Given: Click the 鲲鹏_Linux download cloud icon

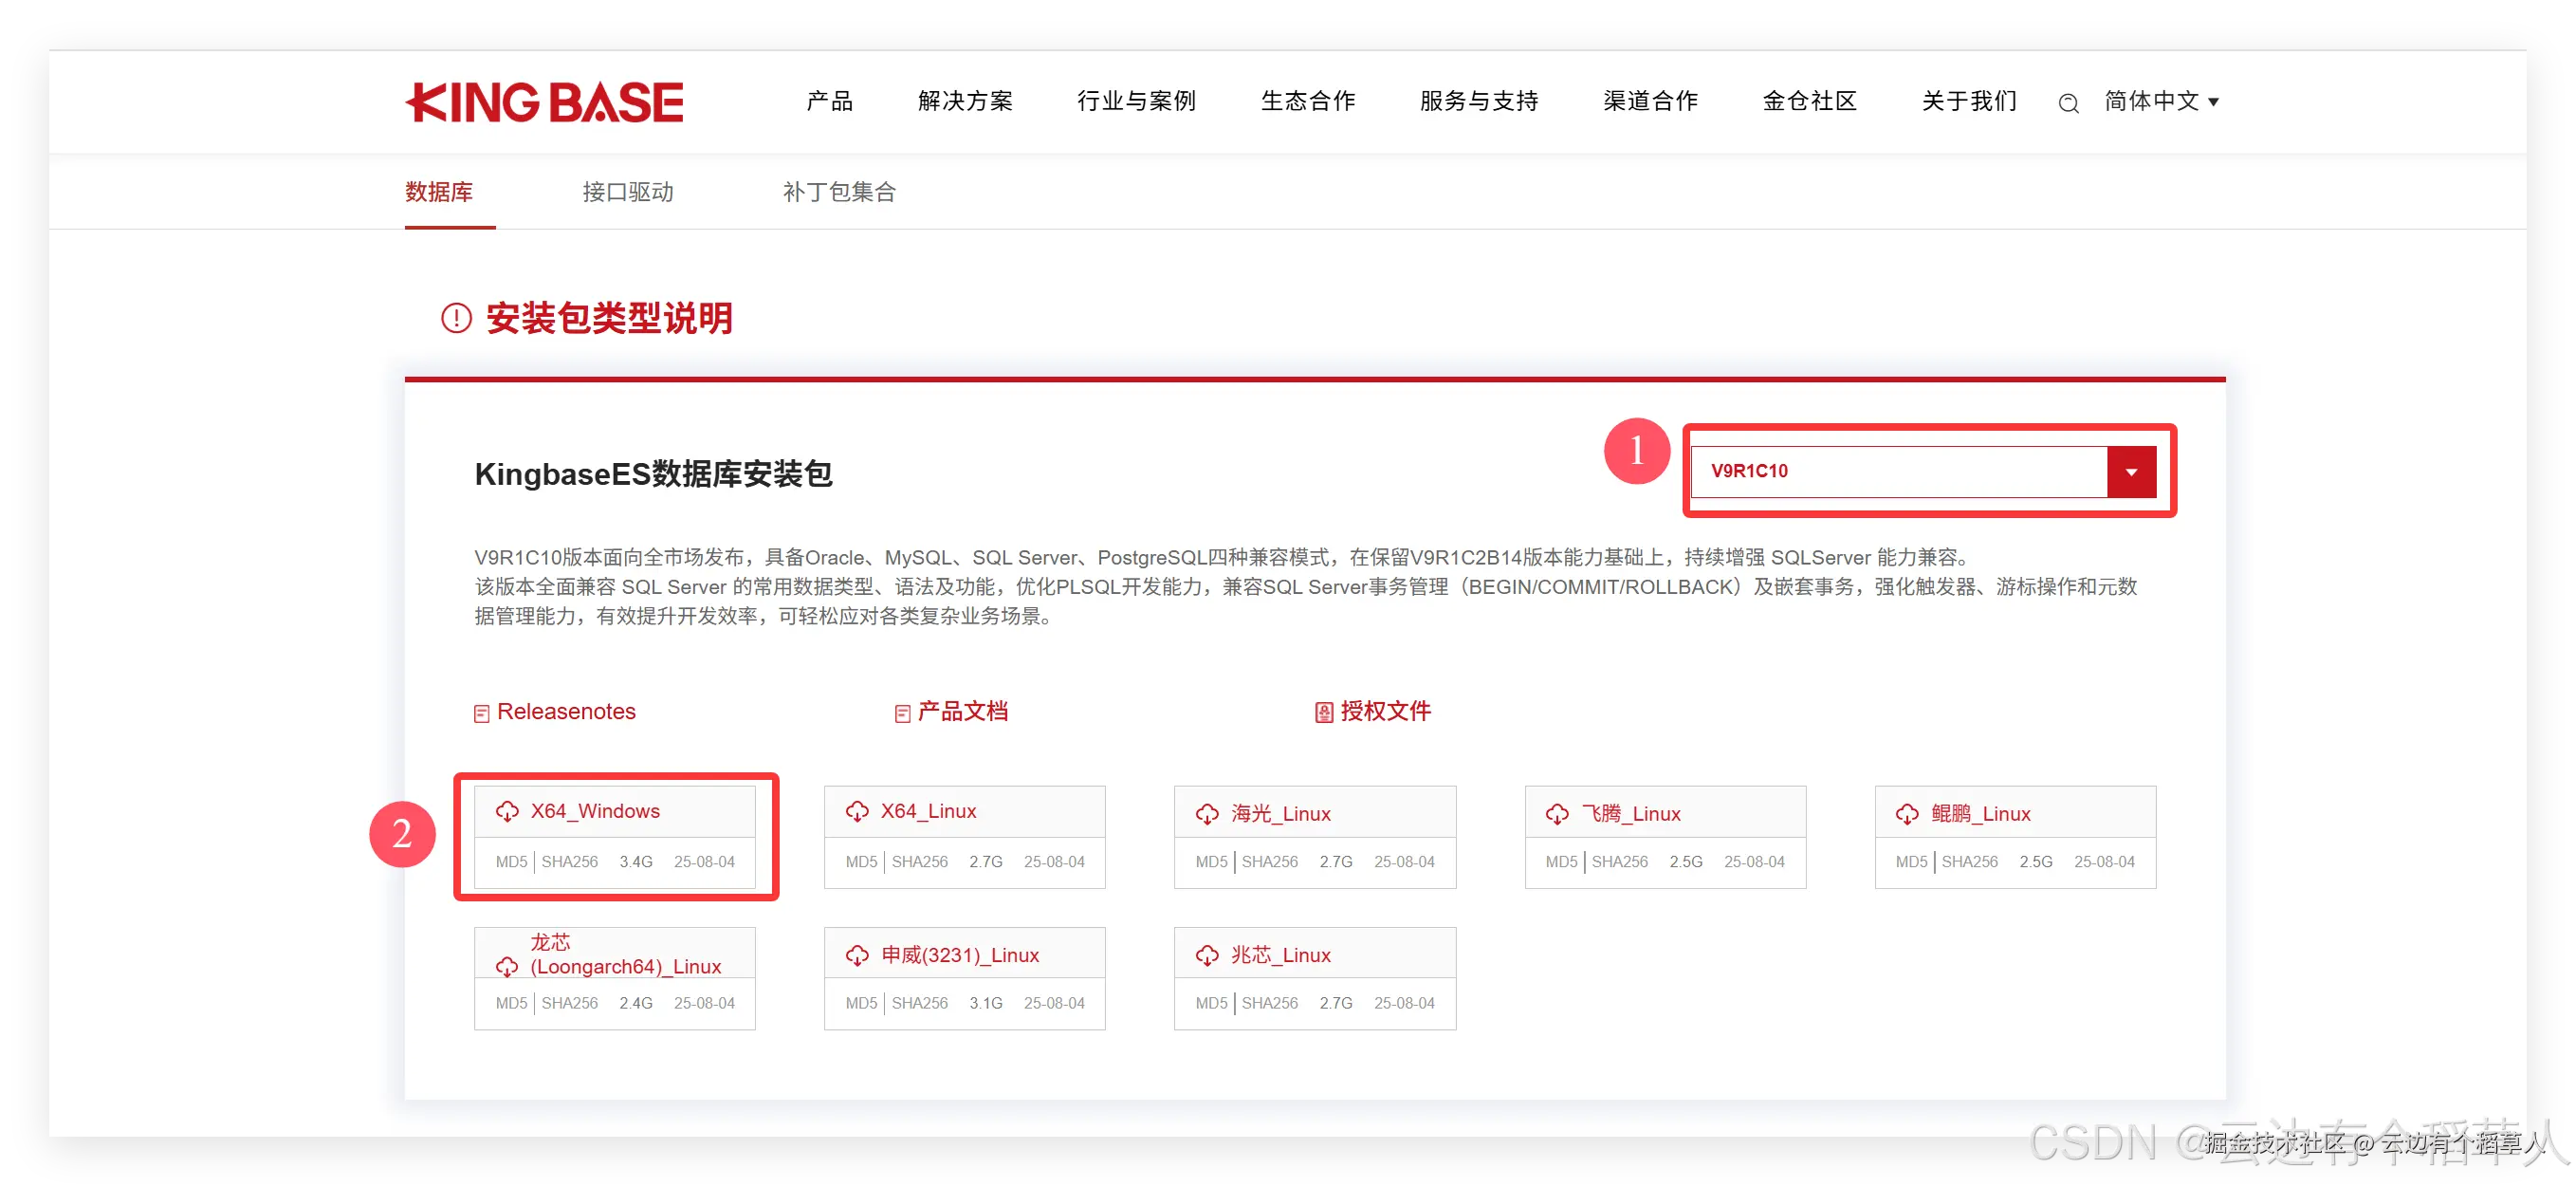Looking at the screenshot, I should tap(1907, 814).
